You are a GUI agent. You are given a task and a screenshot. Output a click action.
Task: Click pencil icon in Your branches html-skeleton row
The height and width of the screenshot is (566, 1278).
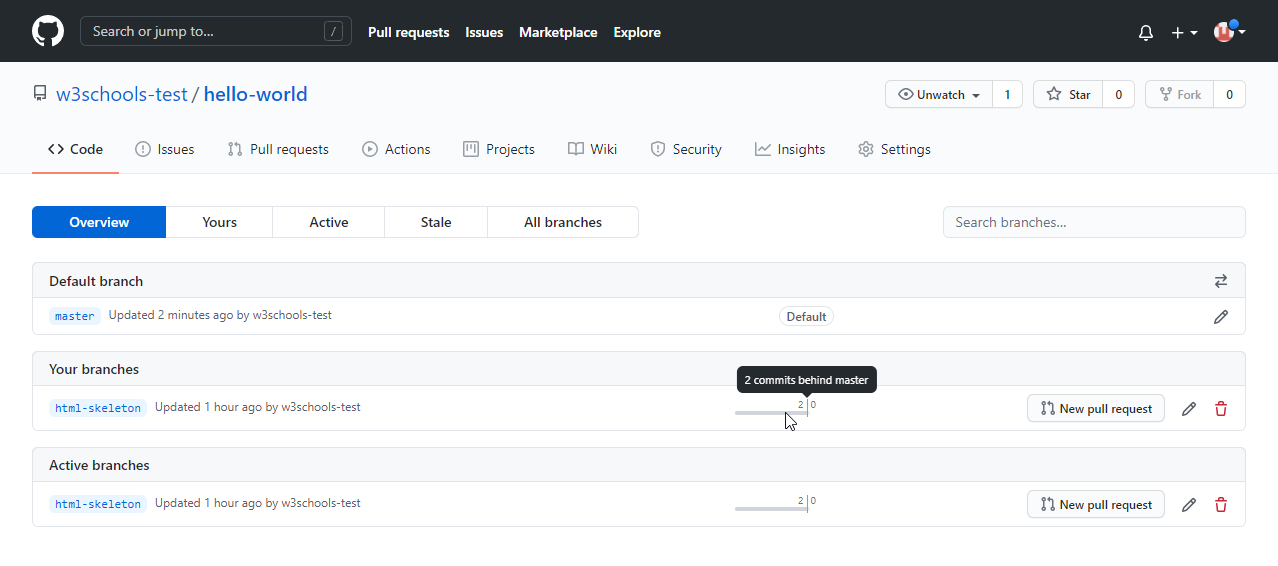tap(1188, 409)
